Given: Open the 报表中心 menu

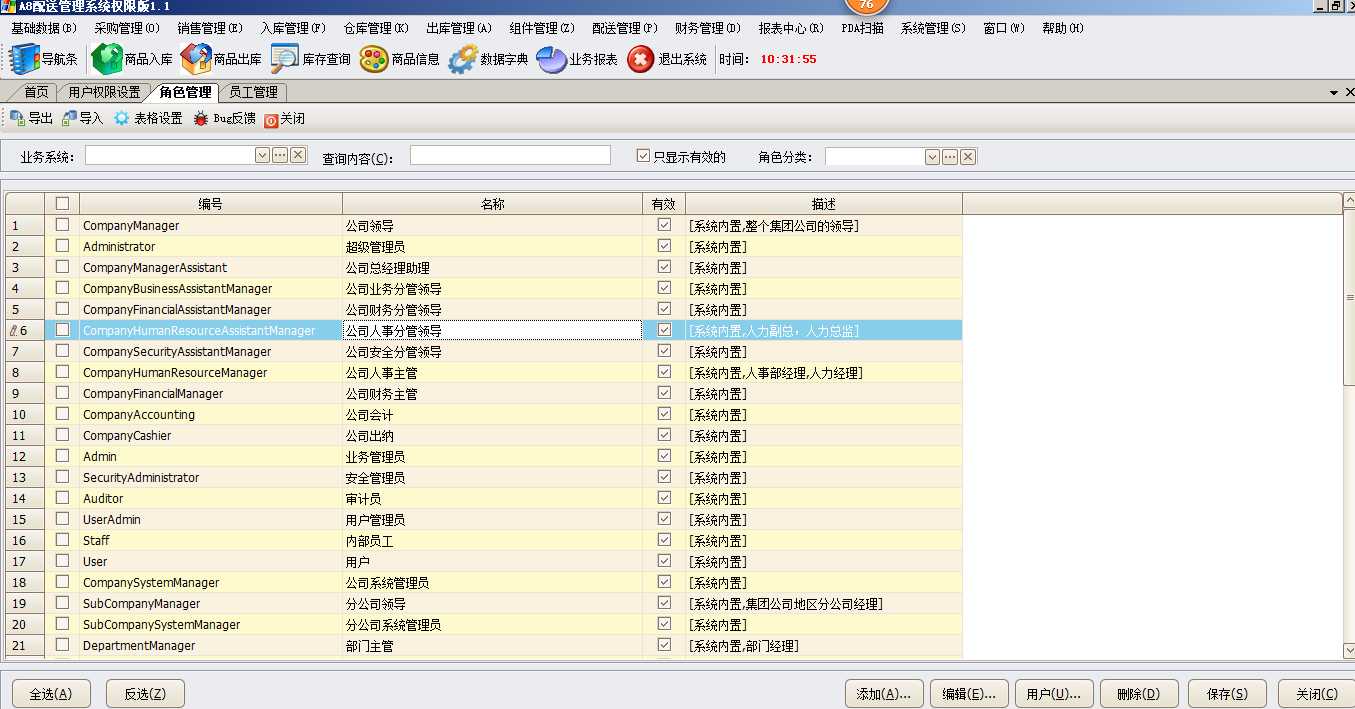Looking at the screenshot, I should tap(791, 28).
